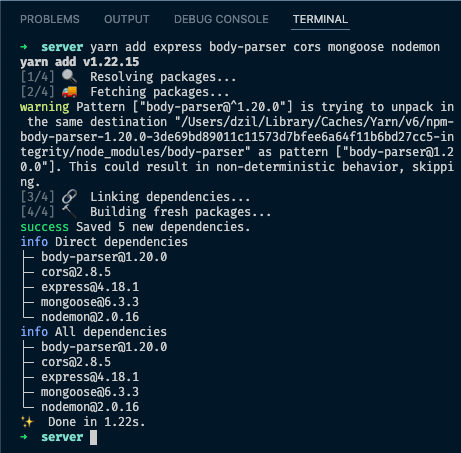Click the green arrow prompt on the last line

24,437
